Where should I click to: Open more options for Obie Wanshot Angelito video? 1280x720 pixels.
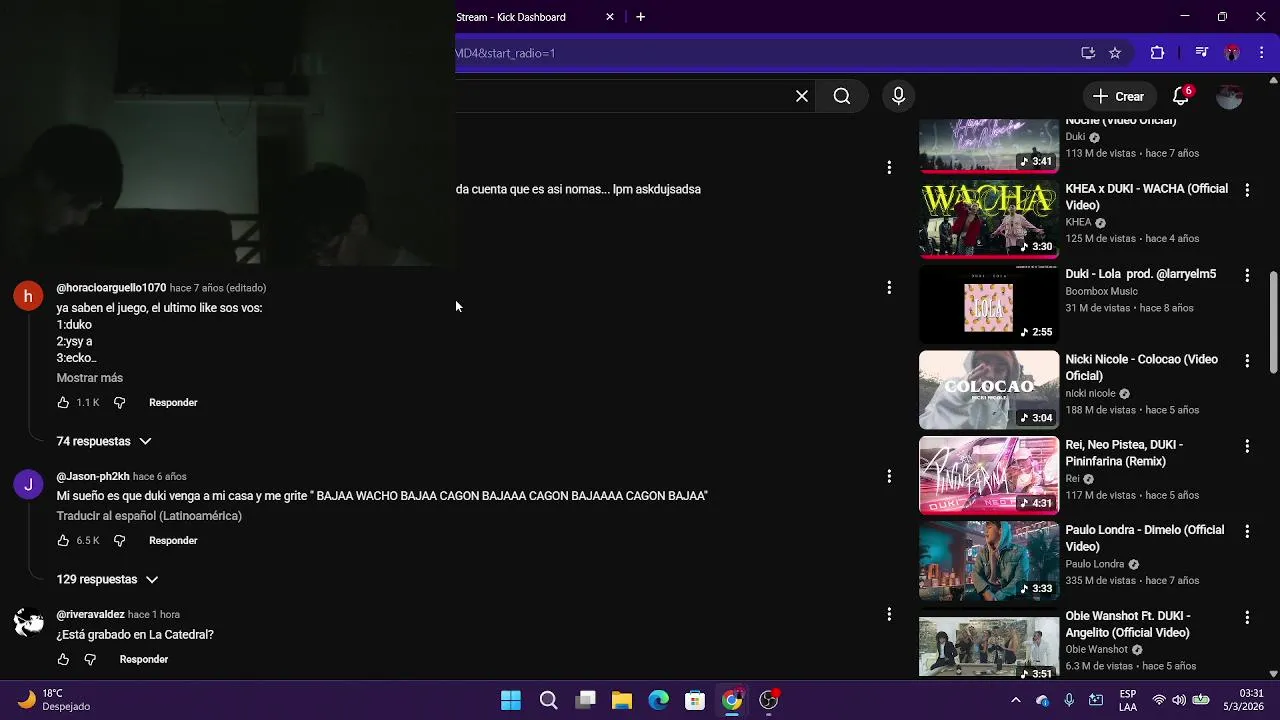point(1247,617)
